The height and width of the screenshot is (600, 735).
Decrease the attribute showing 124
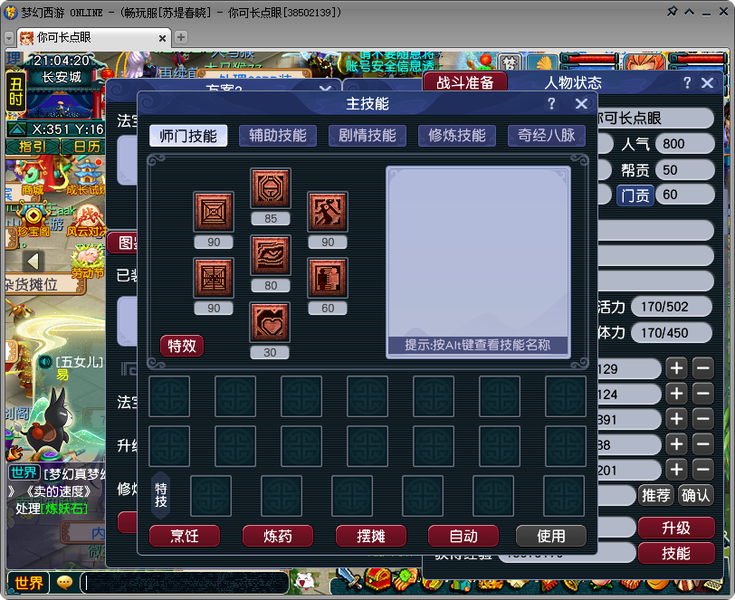[x=703, y=394]
